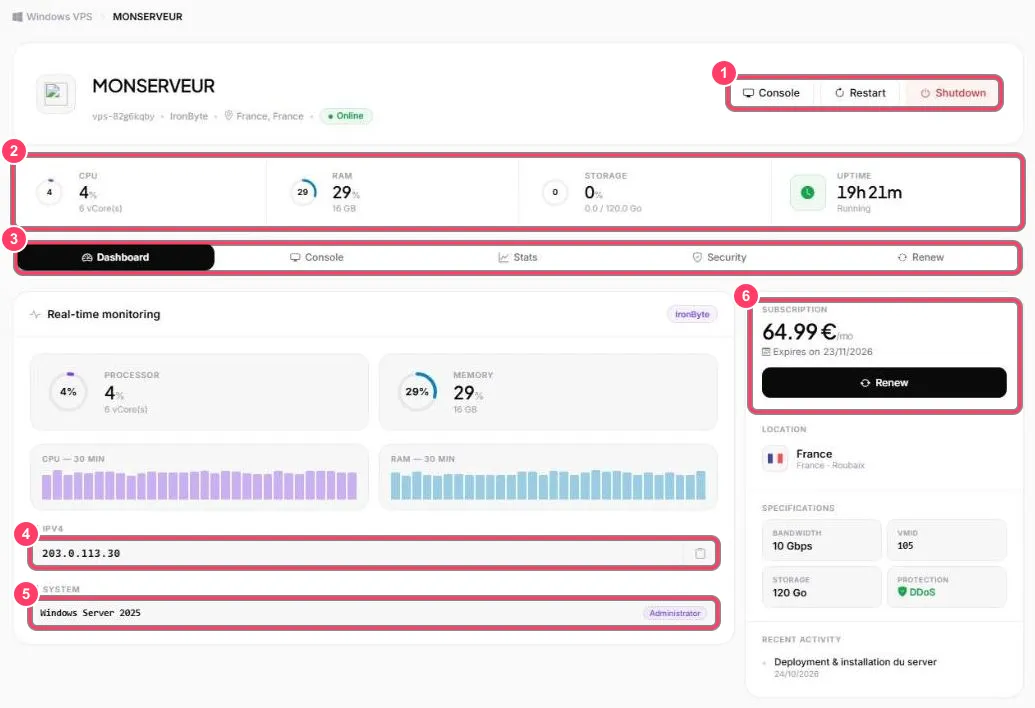
Task: Click the RAM 30 min bar chart
Action: tap(548, 485)
